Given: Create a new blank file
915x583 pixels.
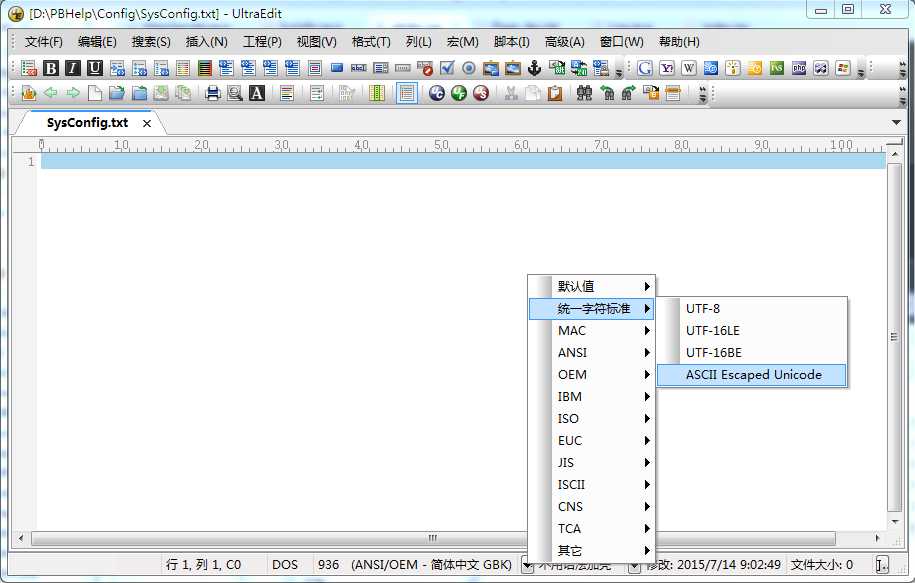Looking at the screenshot, I should pyautogui.click(x=95, y=93).
